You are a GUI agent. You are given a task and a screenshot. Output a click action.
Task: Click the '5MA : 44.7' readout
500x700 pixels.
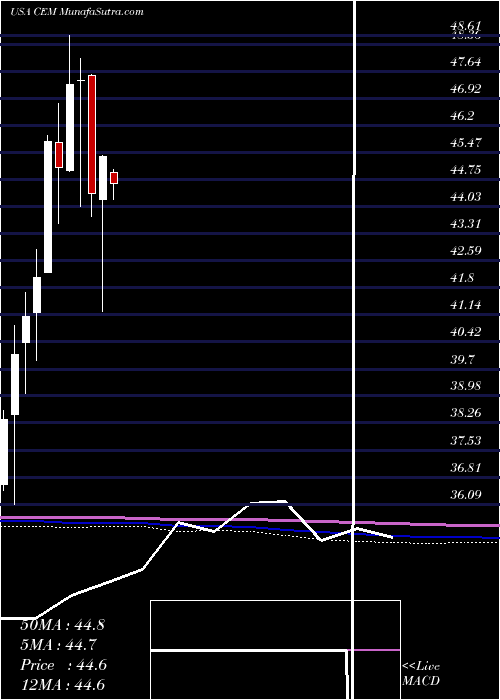(x=58, y=645)
